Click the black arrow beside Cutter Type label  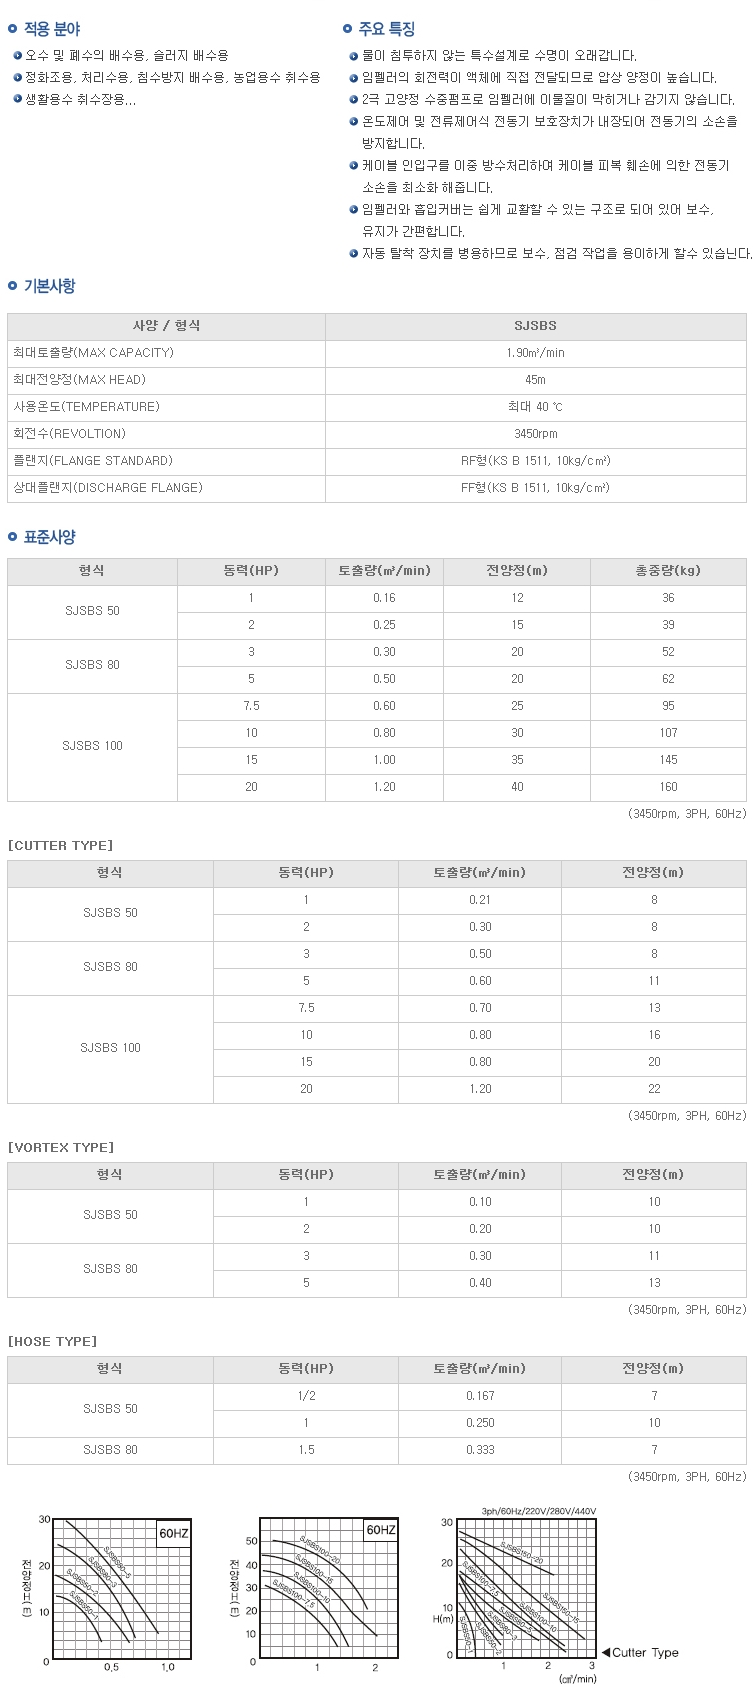pyautogui.click(x=605, y=1652)
